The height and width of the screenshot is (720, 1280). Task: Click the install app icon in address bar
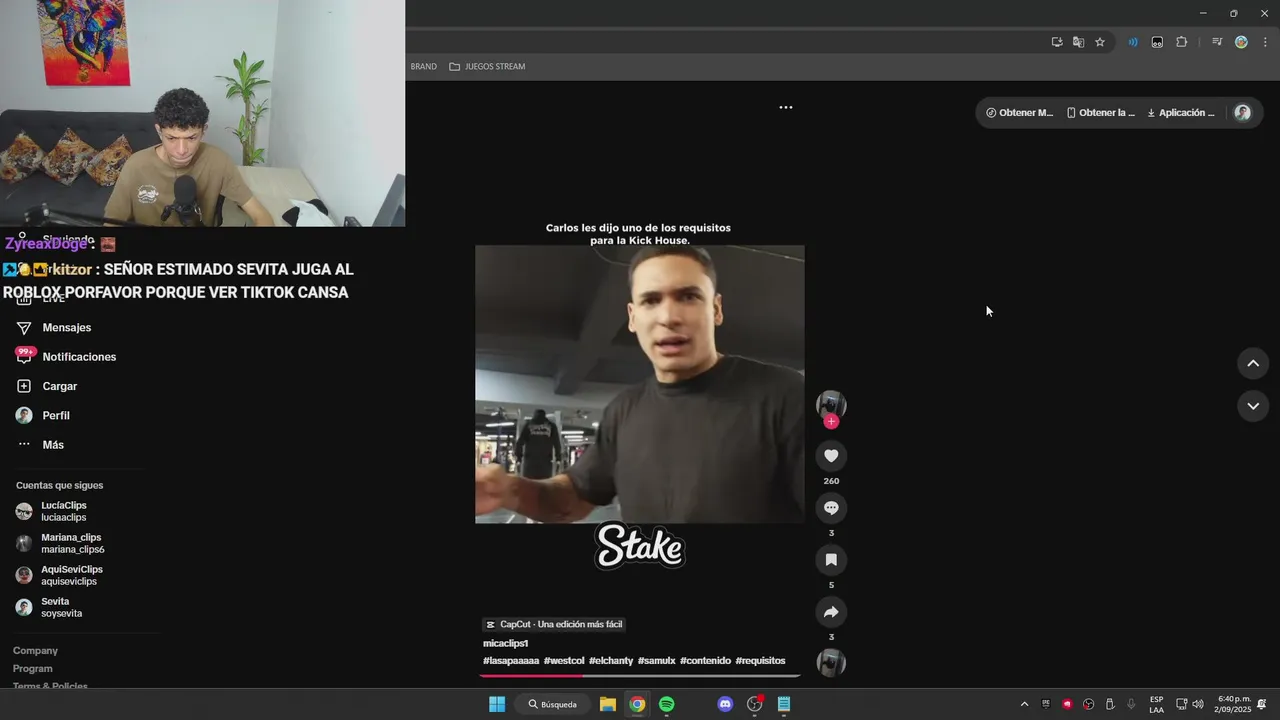(1057, 42)
